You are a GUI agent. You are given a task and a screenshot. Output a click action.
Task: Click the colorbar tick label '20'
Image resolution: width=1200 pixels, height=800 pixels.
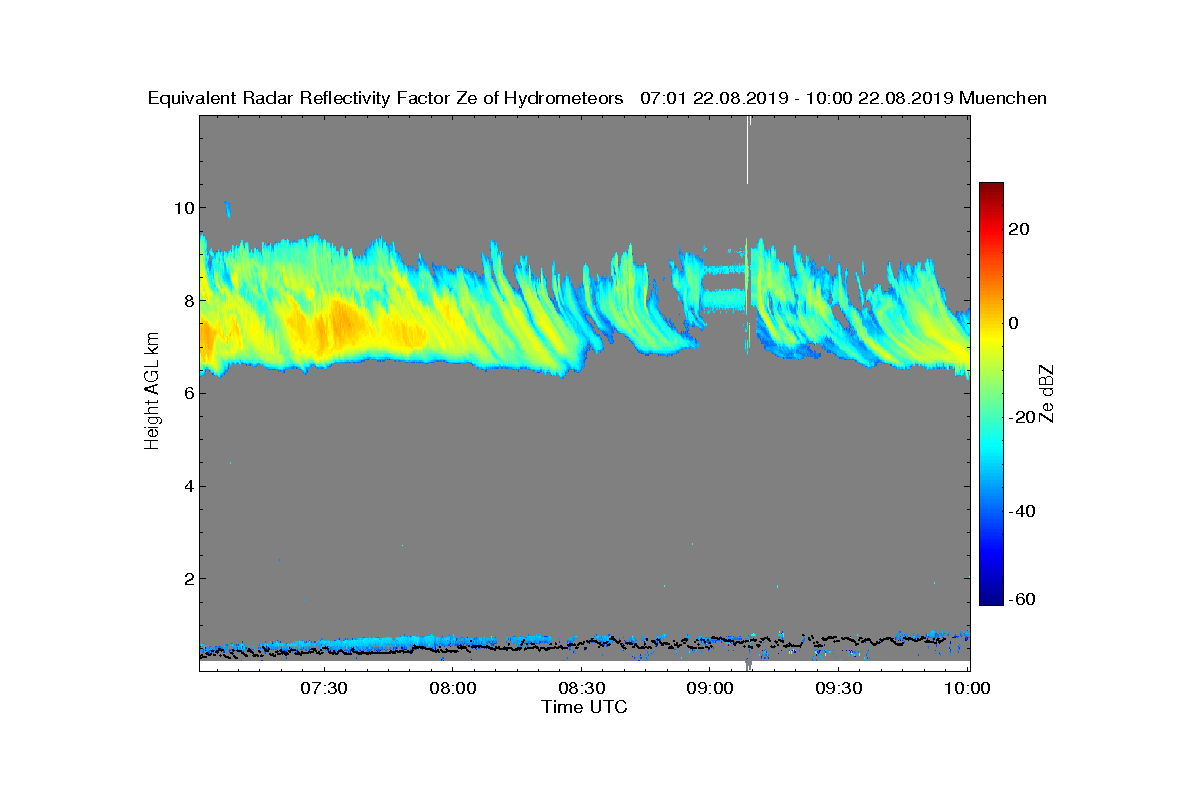(1021, 229)
